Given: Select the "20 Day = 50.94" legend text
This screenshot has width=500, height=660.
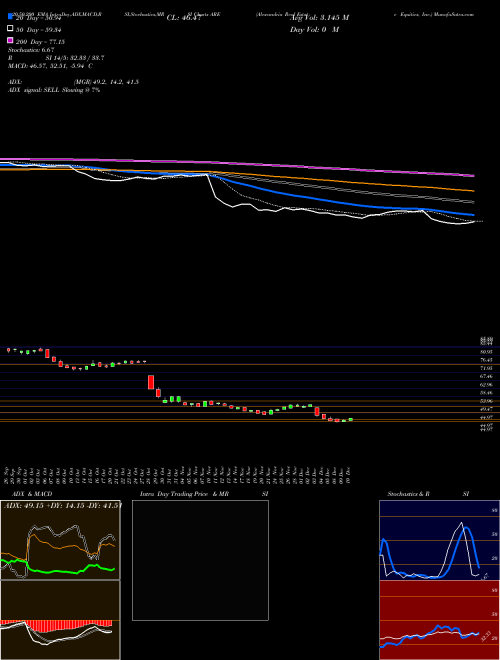Looking at the screenshot, I should point(37,18).
